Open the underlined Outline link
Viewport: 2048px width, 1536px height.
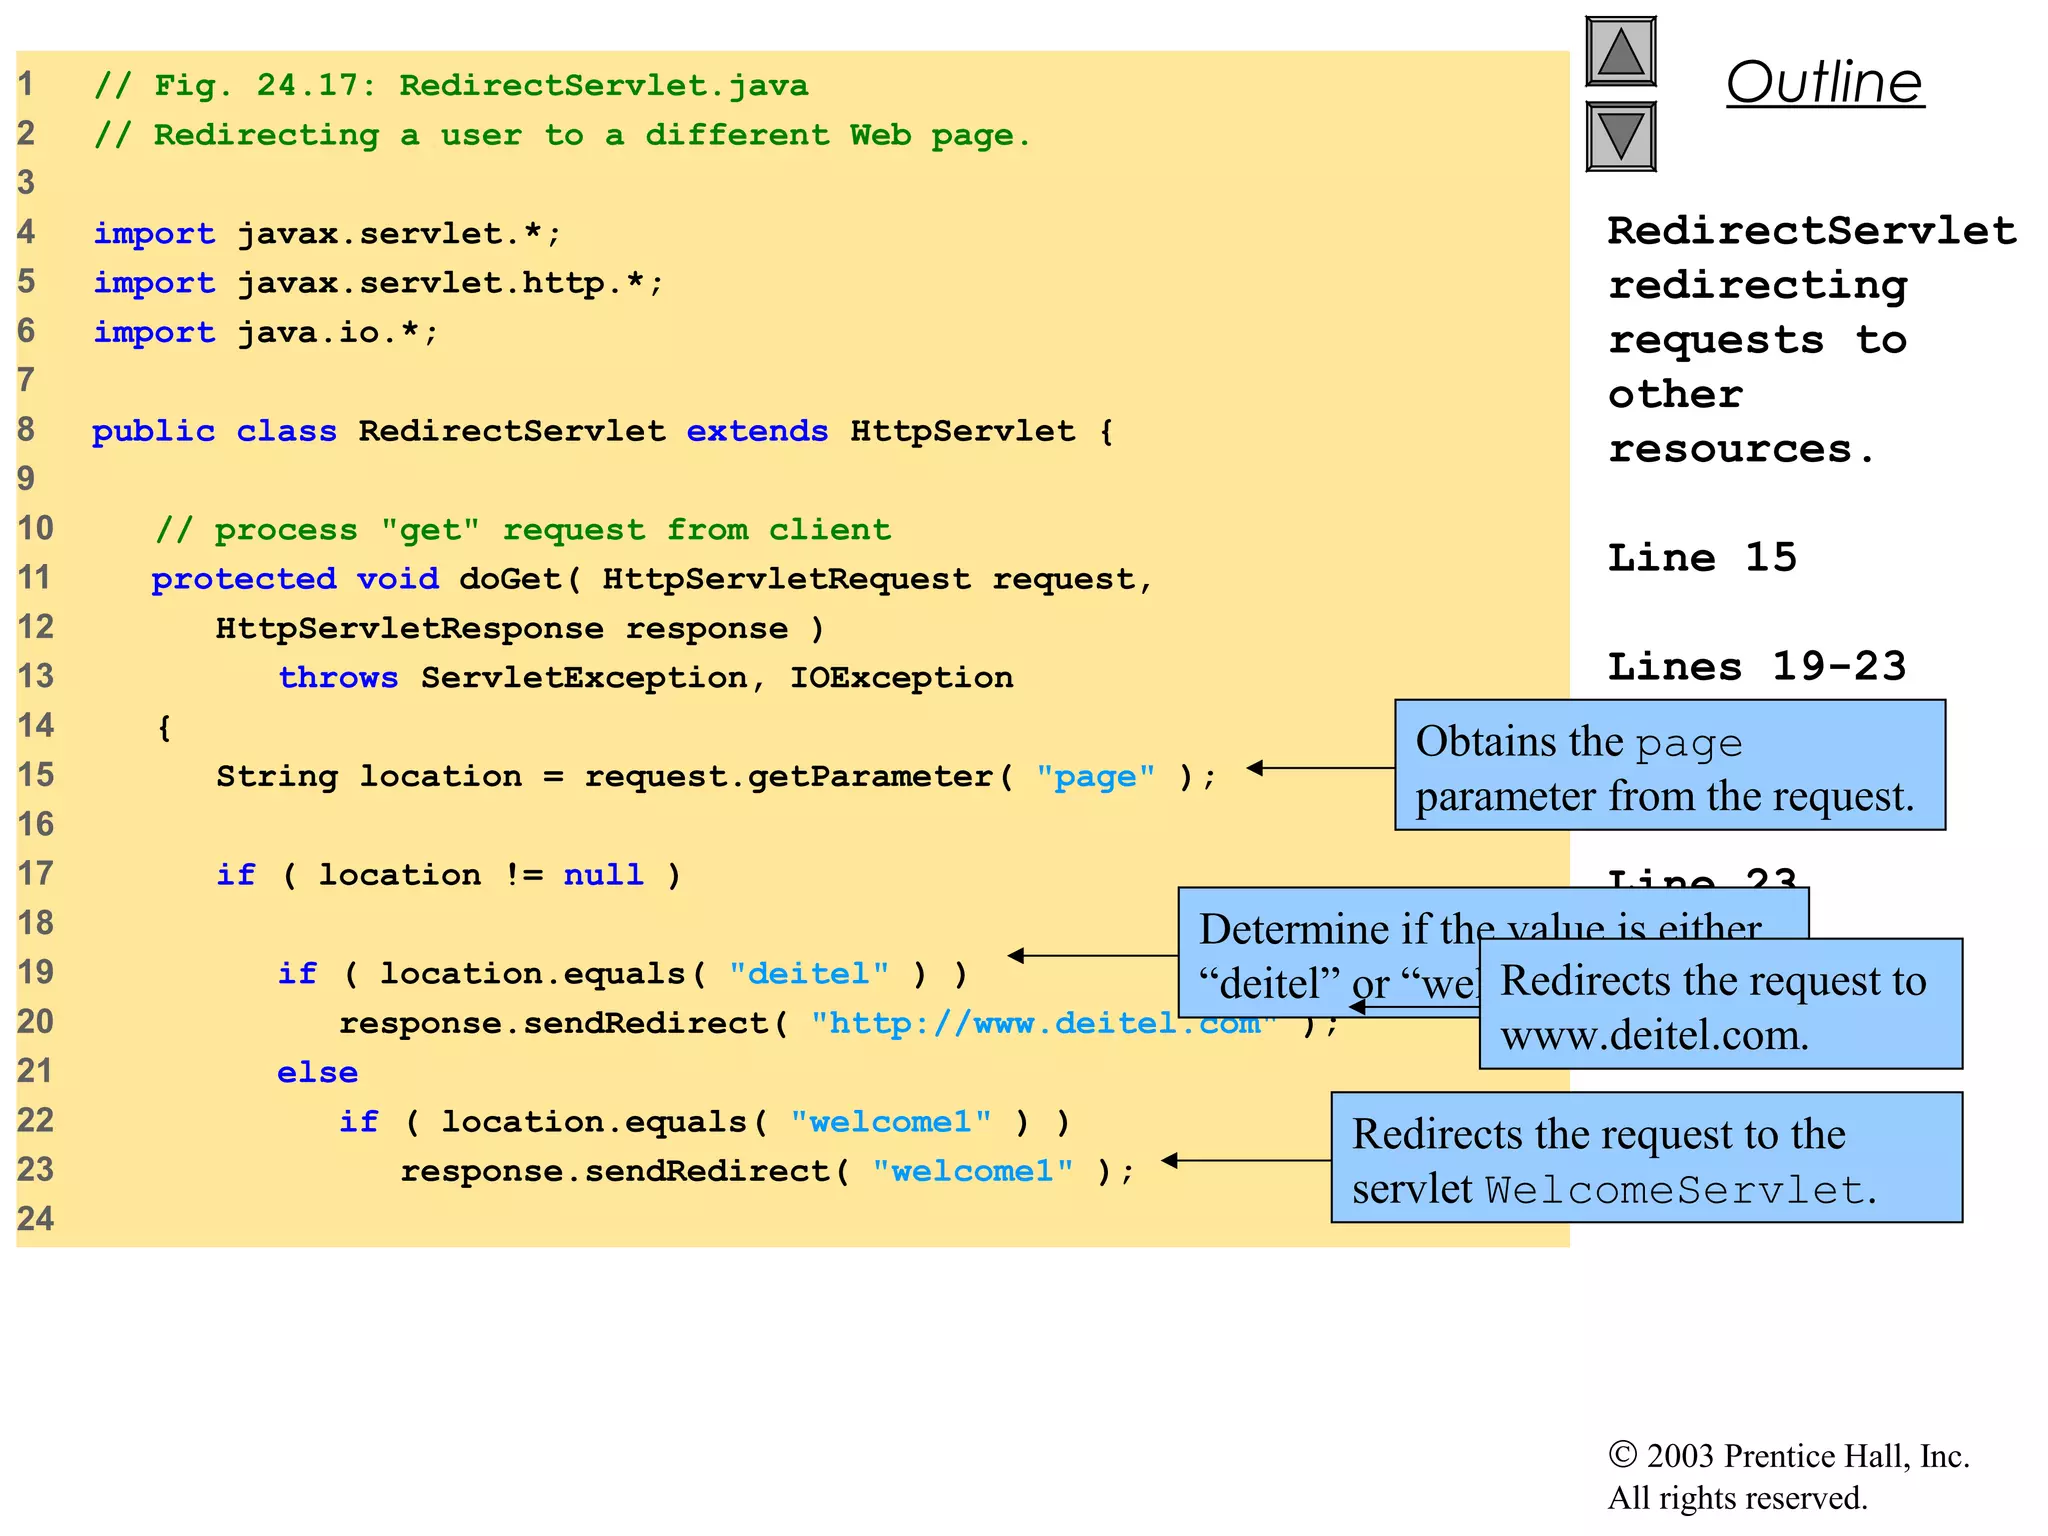pyautogui.click(x=1825, y=82)
